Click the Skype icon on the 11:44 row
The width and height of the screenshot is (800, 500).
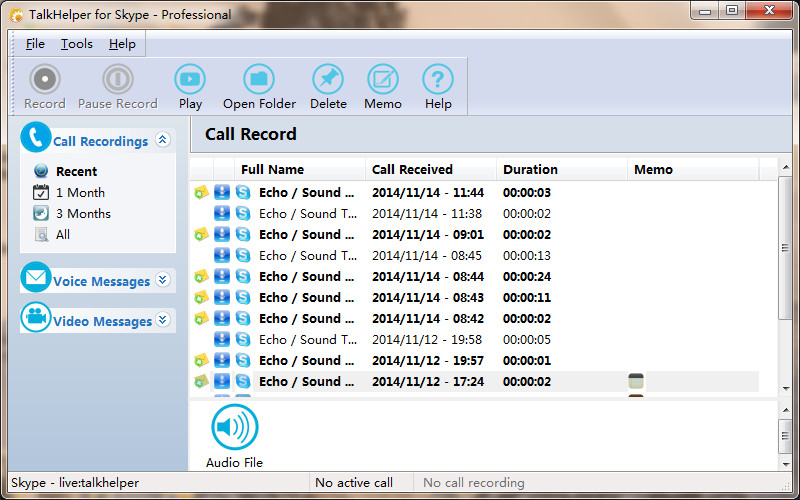(243, 192)
